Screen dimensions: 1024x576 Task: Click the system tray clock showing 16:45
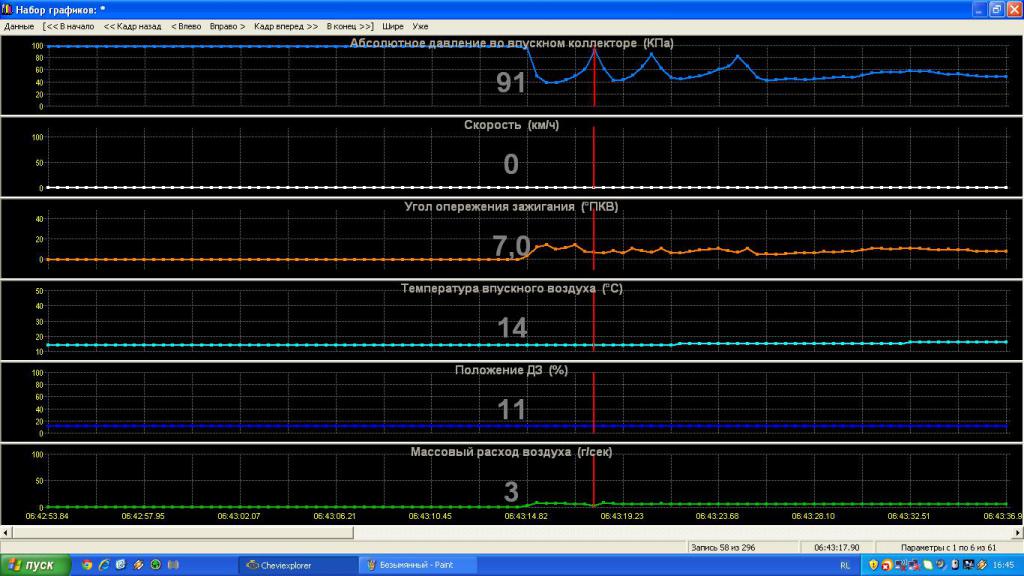point(1002,565)
